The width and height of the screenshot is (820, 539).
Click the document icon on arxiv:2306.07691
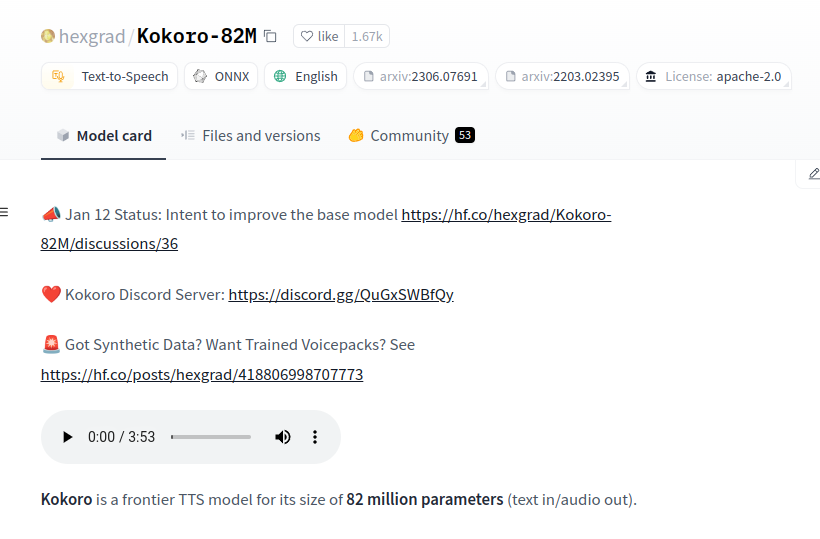(x=369, y=76)
